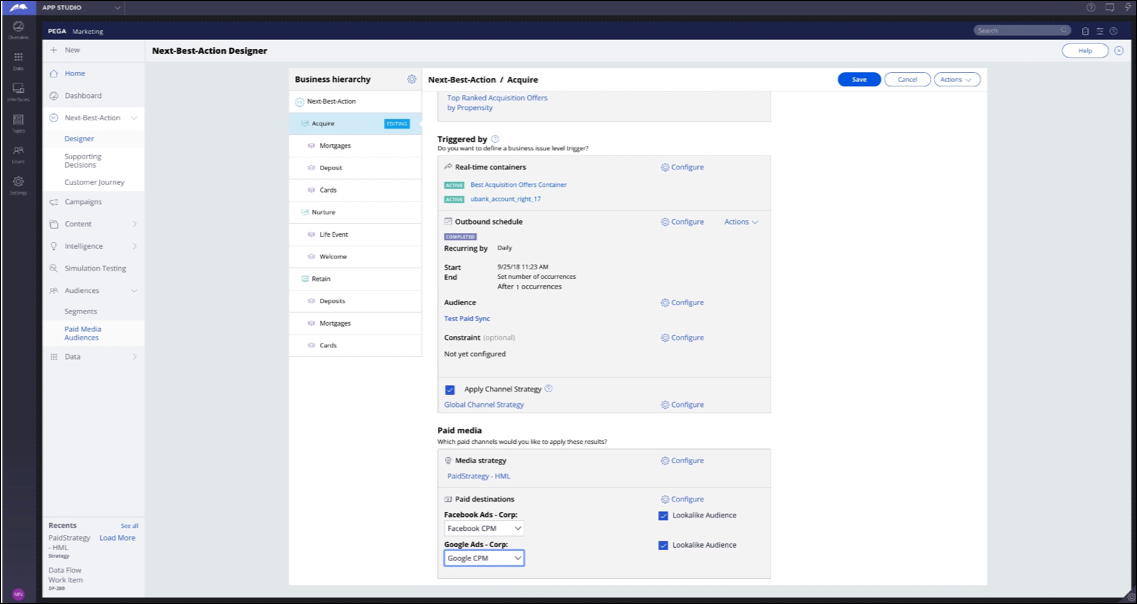Toggle Google Ads Lookalike Audience checkbox
Viewport: 1137px width, 604px height.
click(x=663, y=546)
